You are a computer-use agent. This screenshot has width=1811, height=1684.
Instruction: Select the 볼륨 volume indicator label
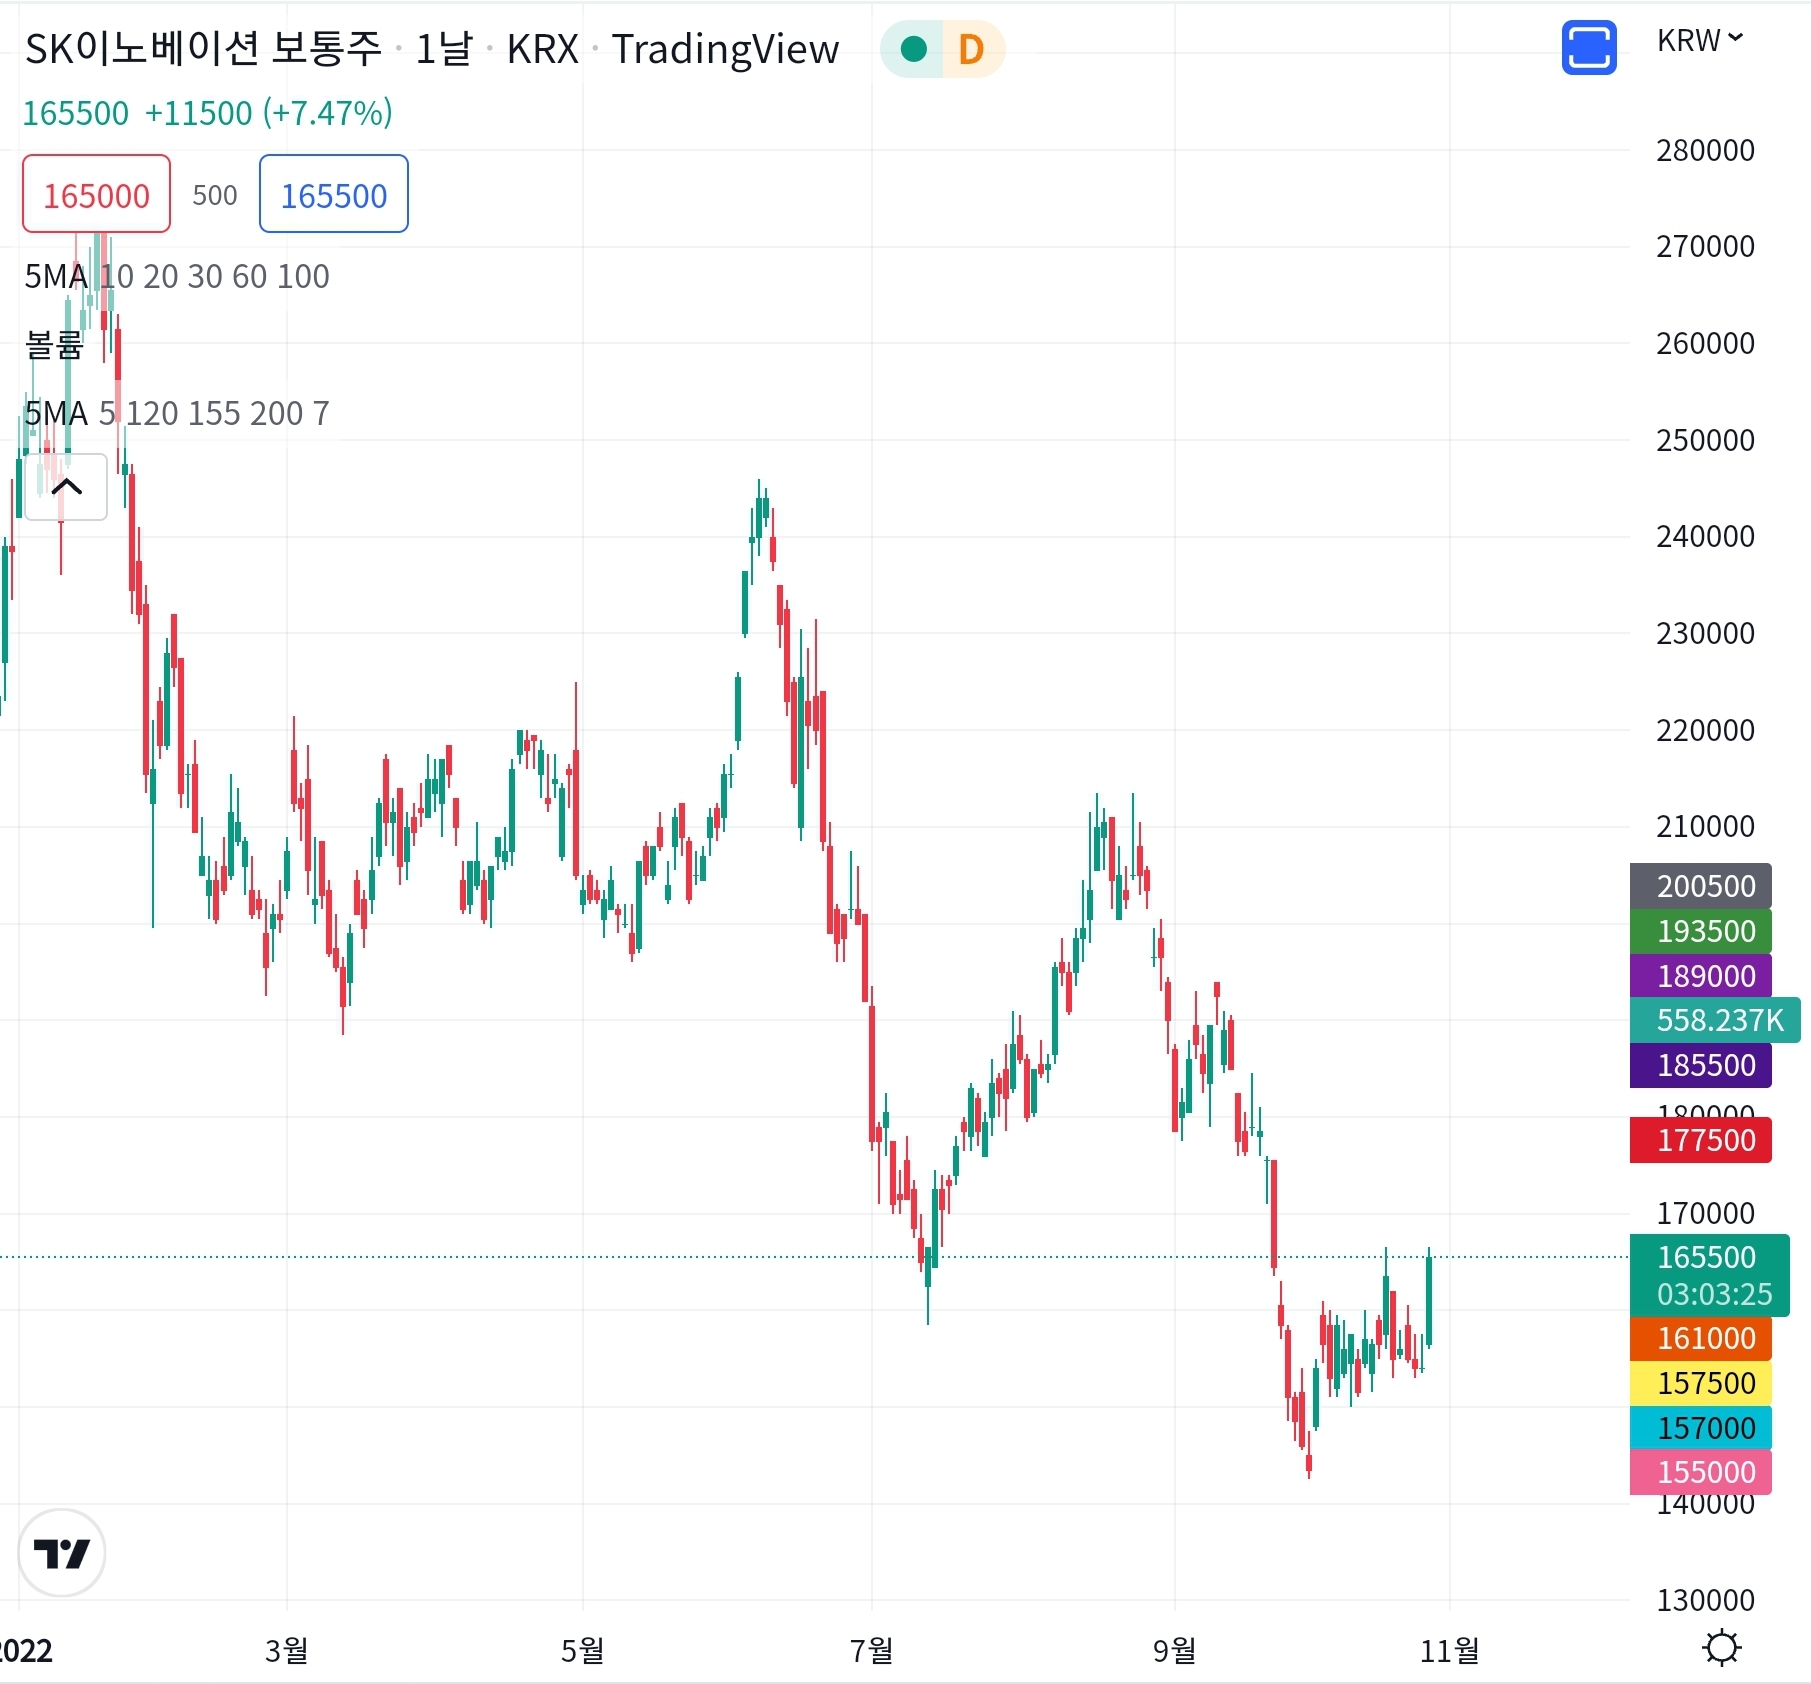pos(54,345)
